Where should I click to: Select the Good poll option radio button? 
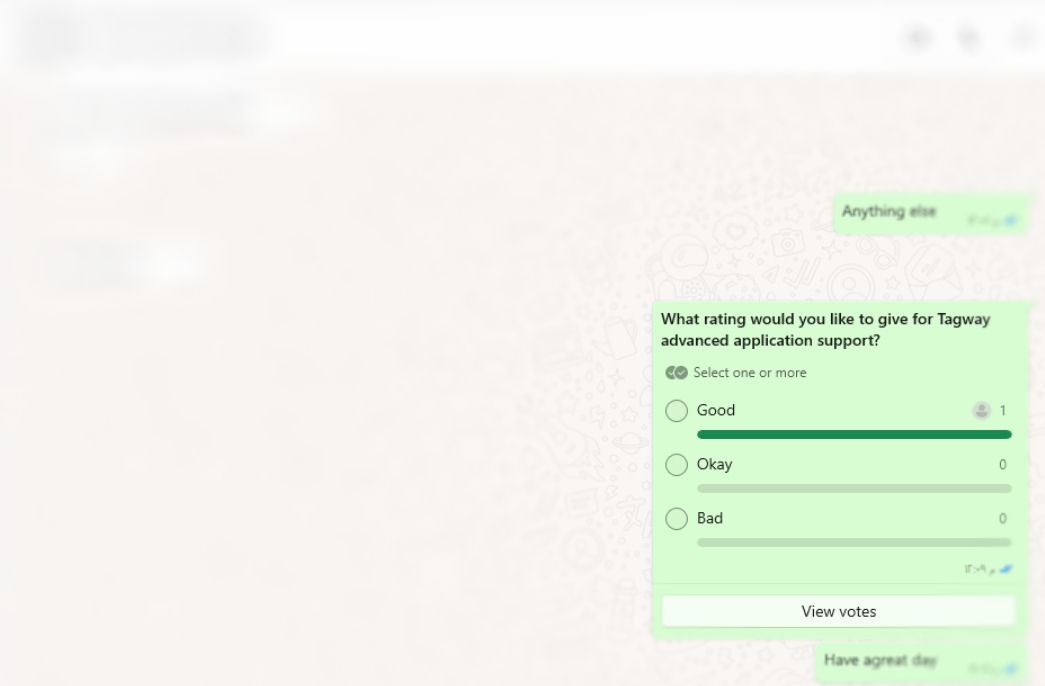click(x=677, y=411)
